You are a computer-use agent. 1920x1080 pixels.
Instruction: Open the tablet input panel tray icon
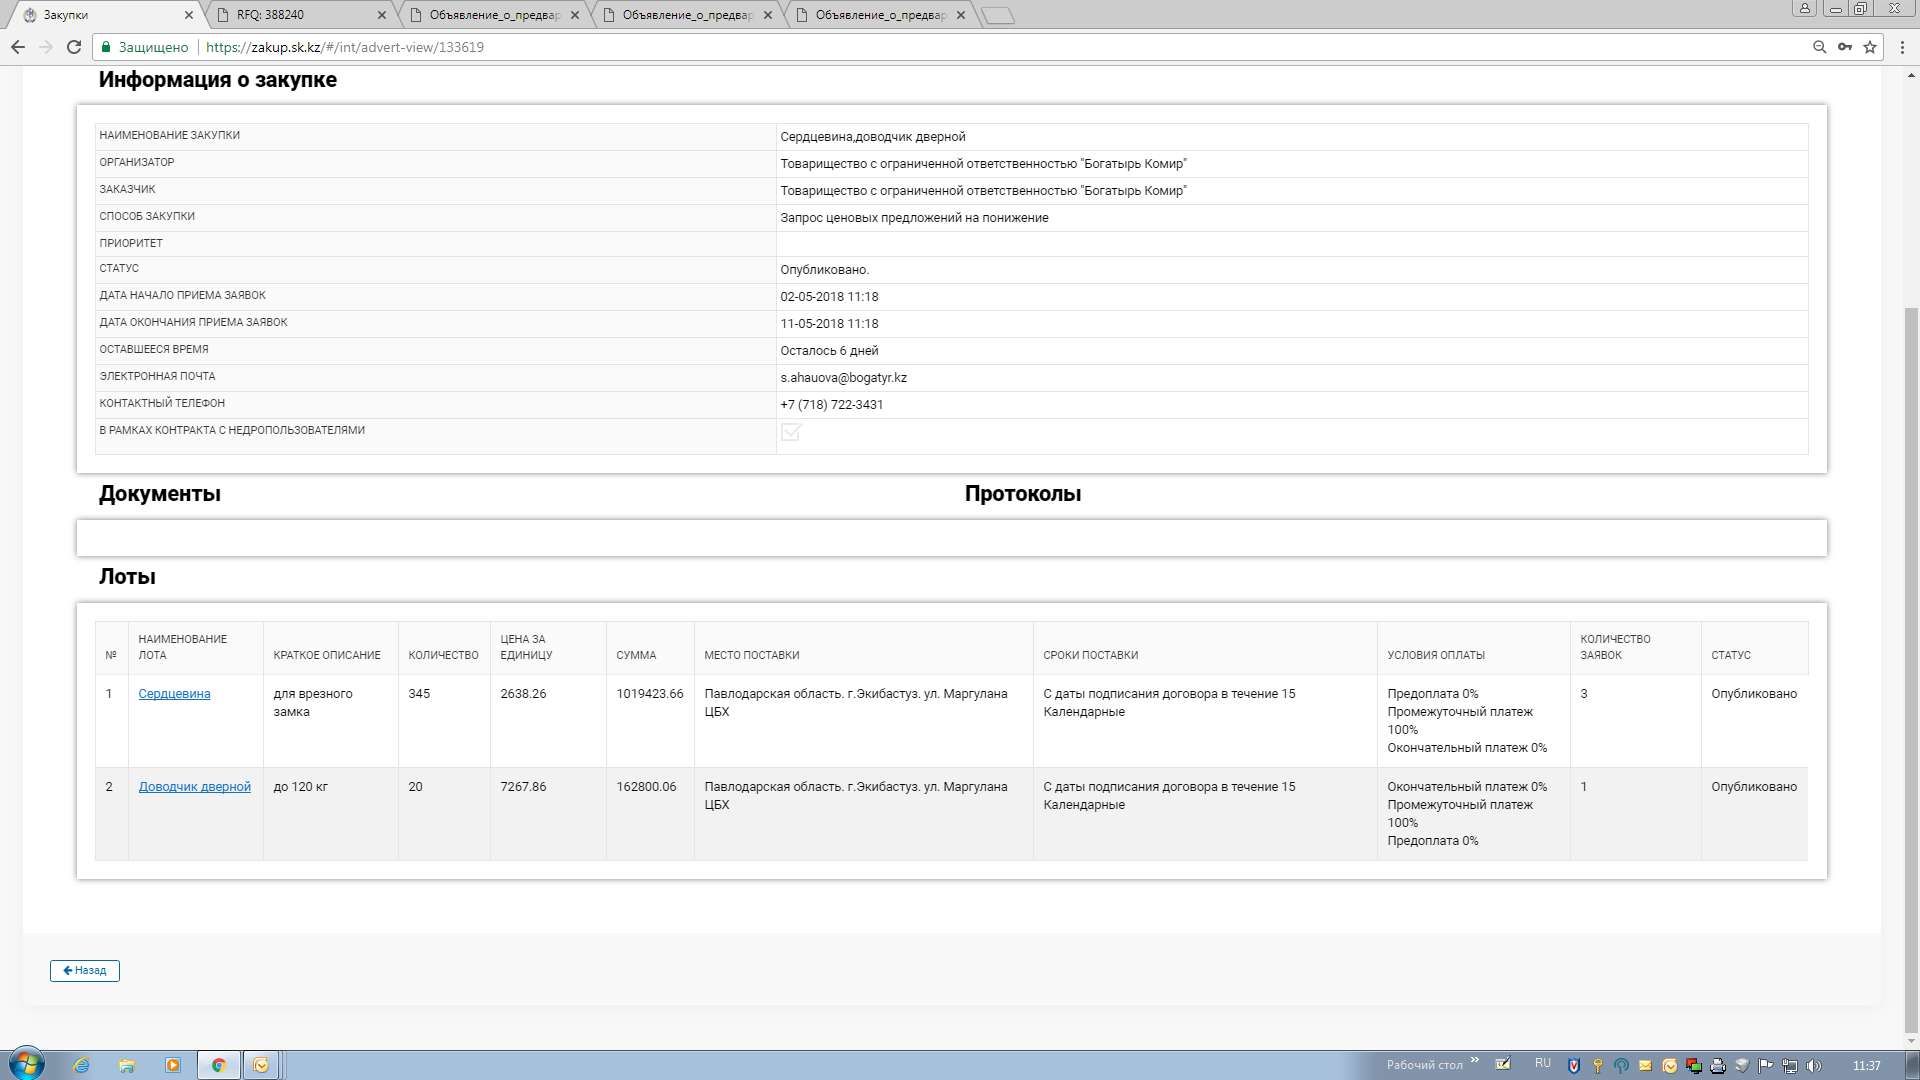1503,1065
